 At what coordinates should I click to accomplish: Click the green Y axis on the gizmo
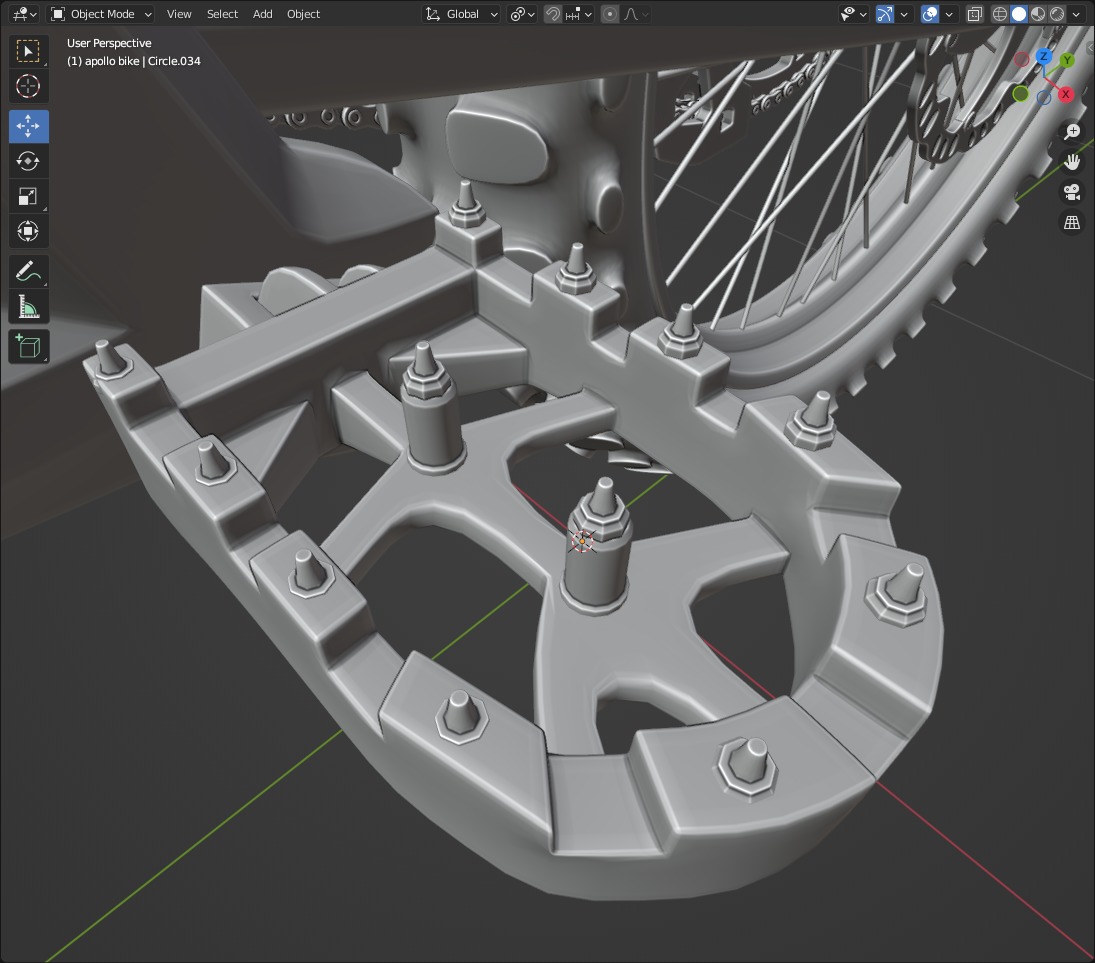(1067, 61)
